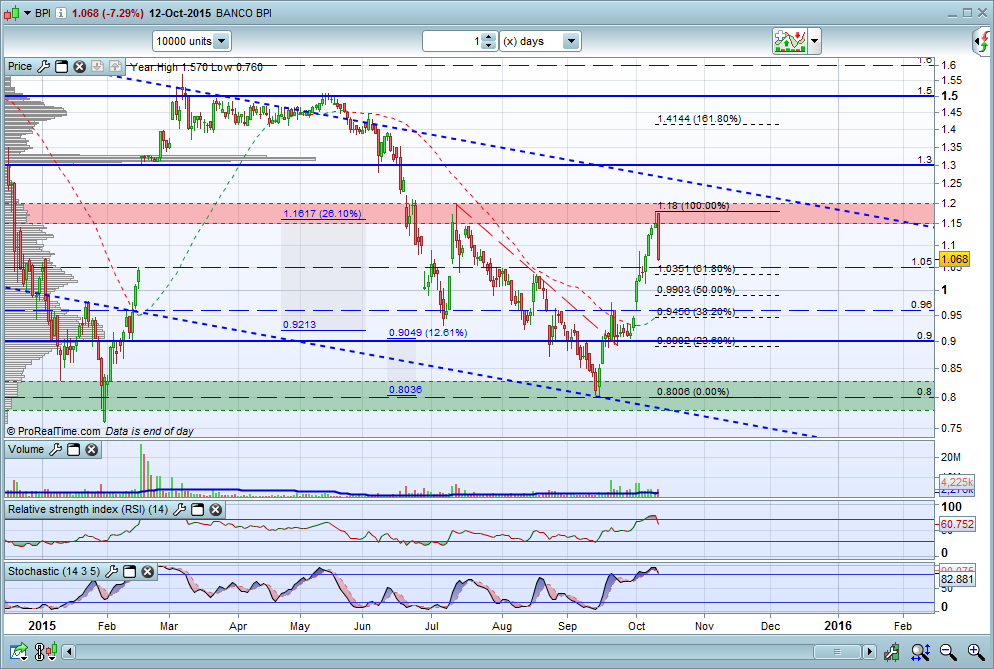This screenshot has height=669, width=994.
Task: Click the horizontal scrollbar right arrow
Action: click(x=869, y=652)
